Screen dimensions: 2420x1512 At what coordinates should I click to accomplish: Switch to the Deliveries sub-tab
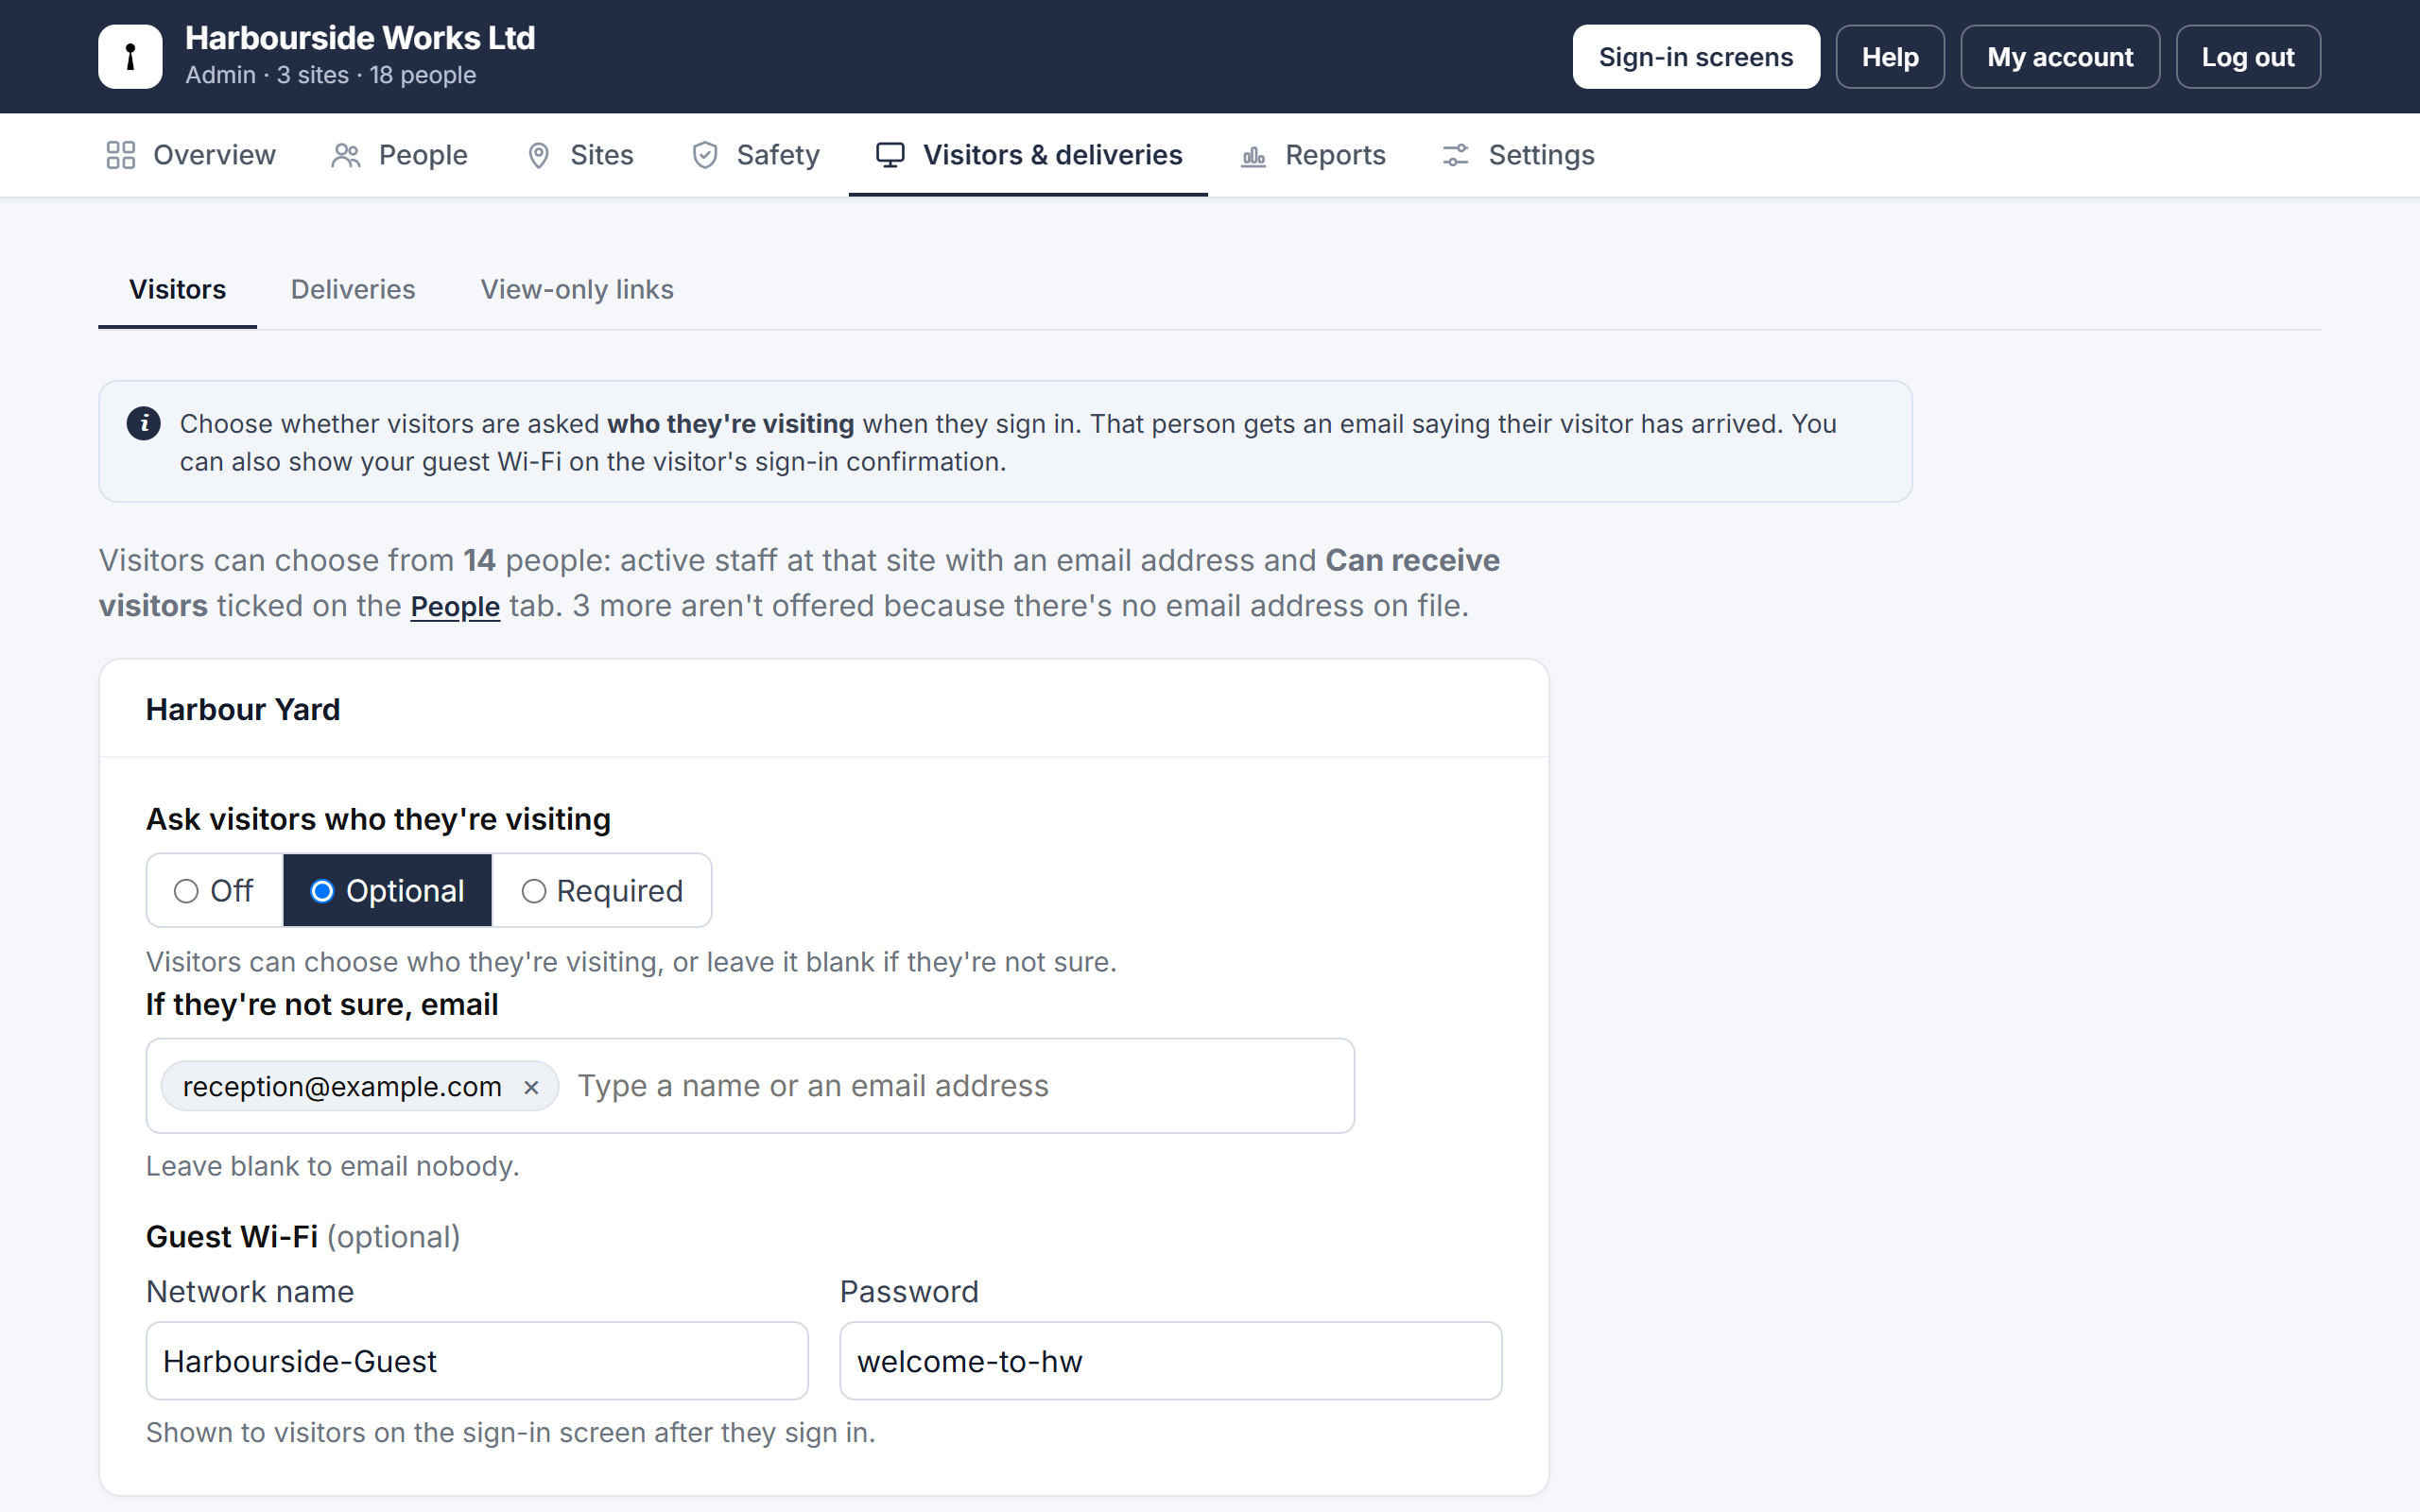[x=353, y=290]
